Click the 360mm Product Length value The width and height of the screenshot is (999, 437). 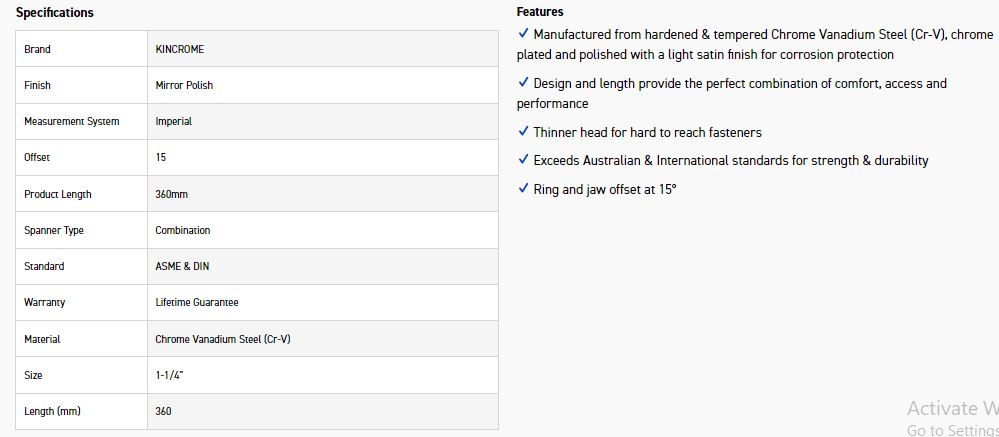click(x=171, y=194)
